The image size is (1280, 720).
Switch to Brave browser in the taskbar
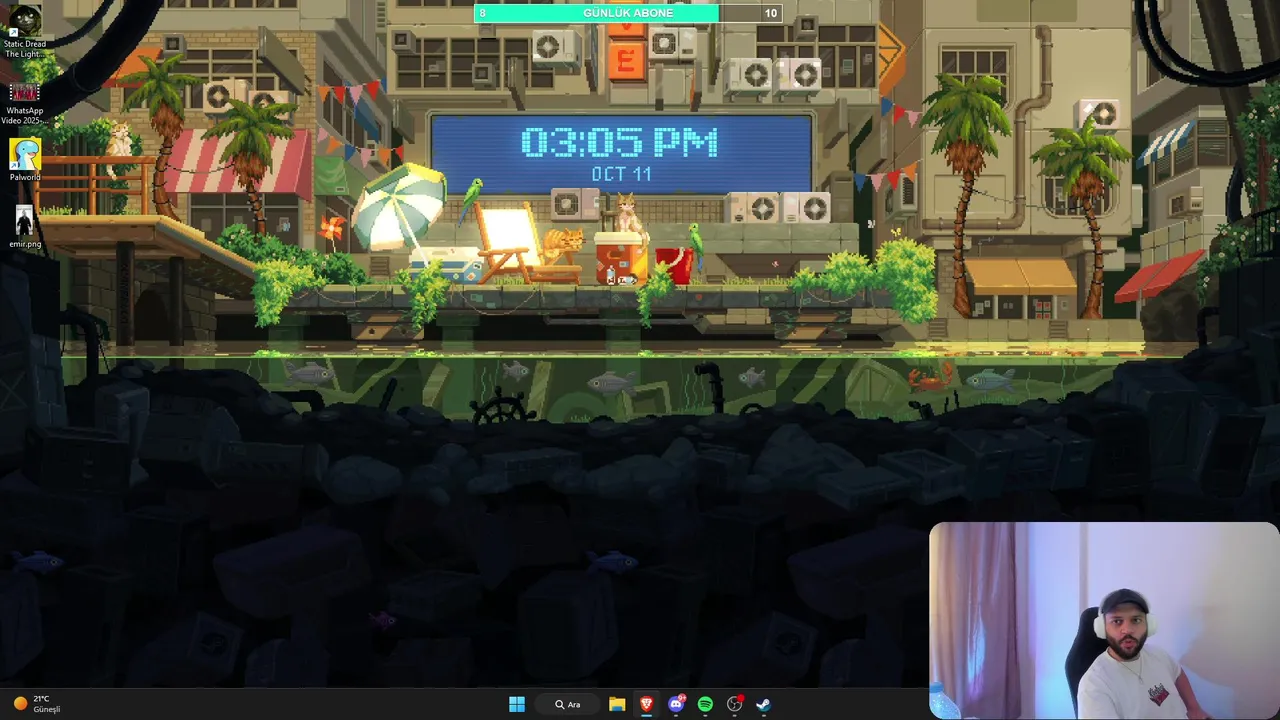point(646,704)
